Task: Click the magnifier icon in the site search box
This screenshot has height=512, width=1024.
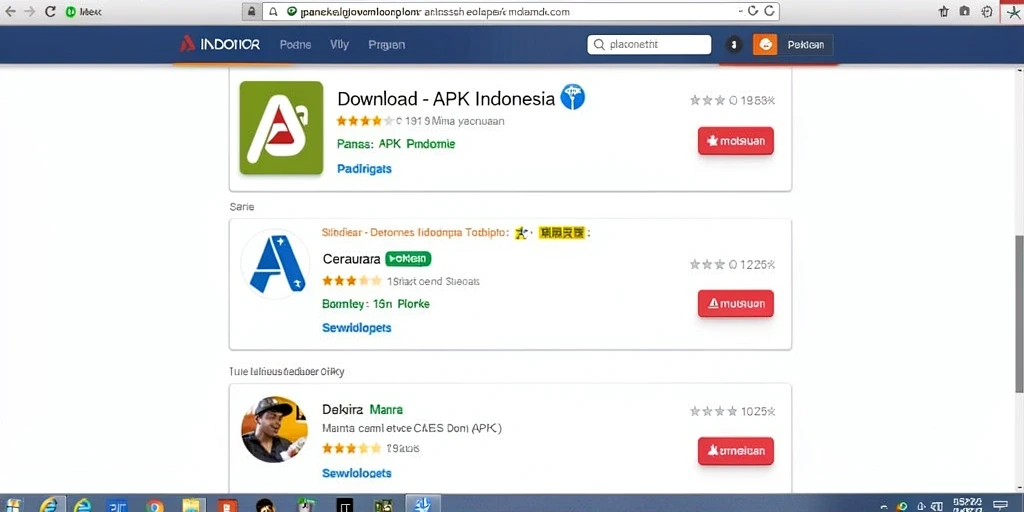Action: pos(599,44)
